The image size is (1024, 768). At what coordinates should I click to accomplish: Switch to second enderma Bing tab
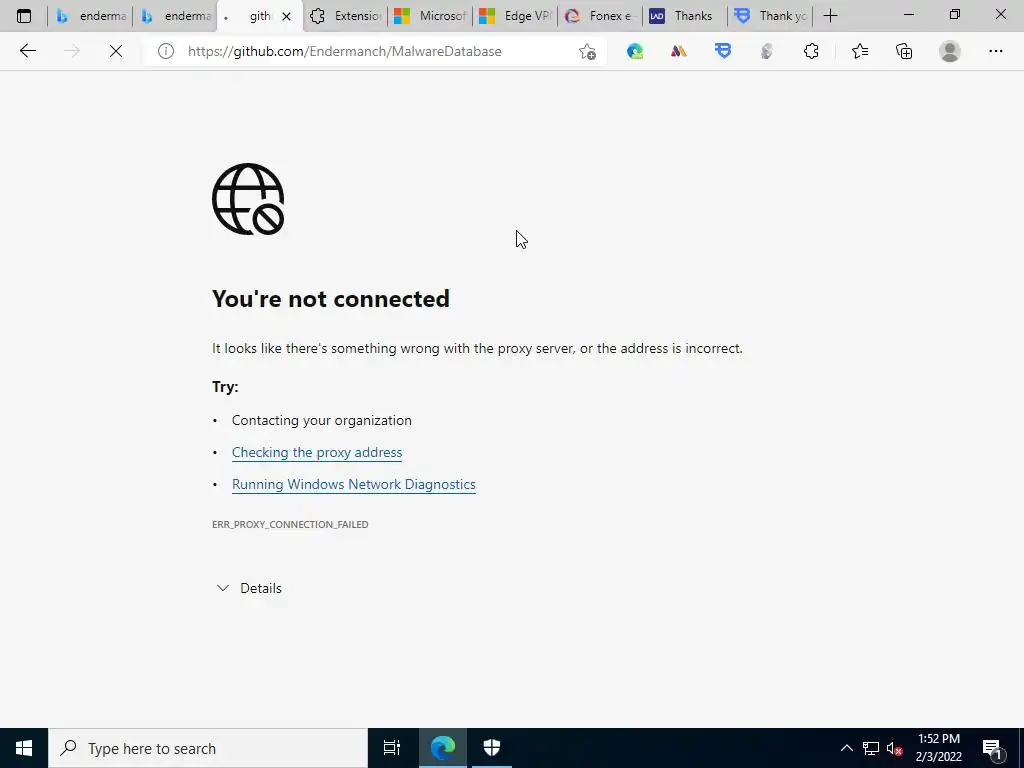tap(175, 16)
